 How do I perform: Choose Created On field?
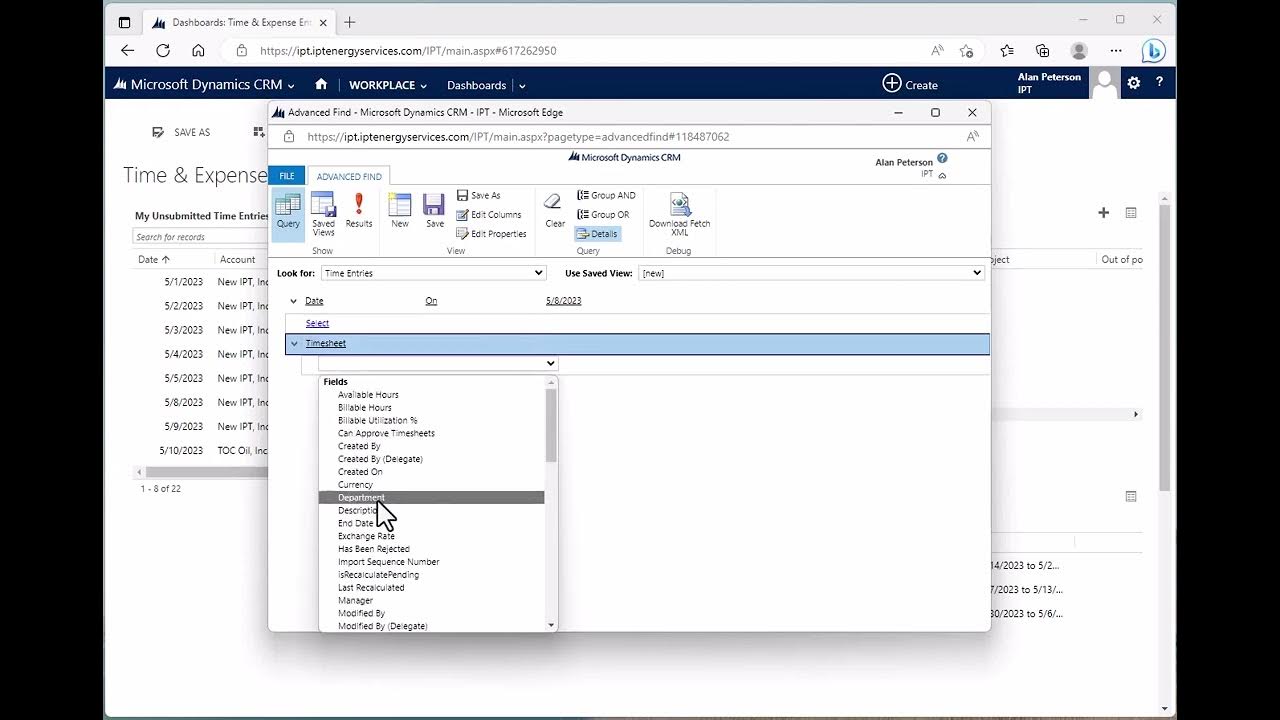pos(360,472)
